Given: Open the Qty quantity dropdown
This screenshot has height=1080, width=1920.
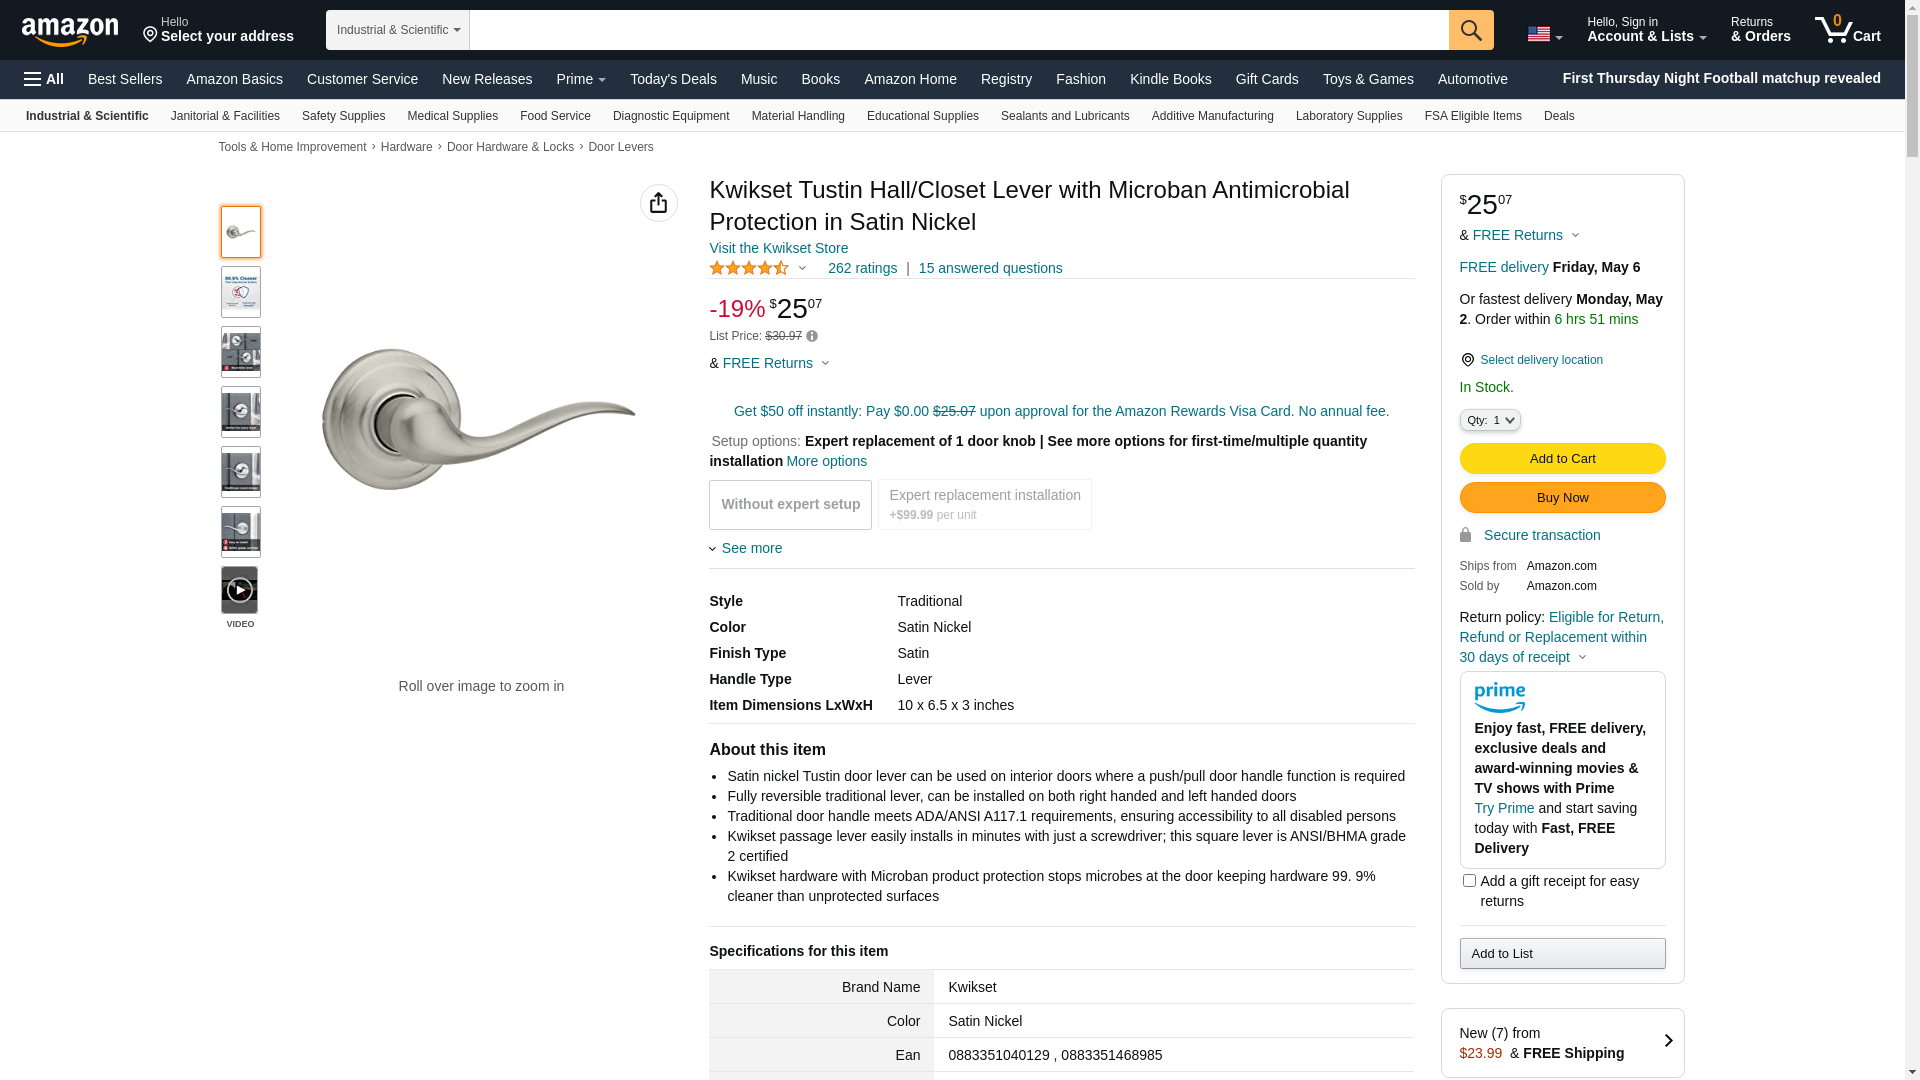Looking at the screenshot, I should point(1489,421).
